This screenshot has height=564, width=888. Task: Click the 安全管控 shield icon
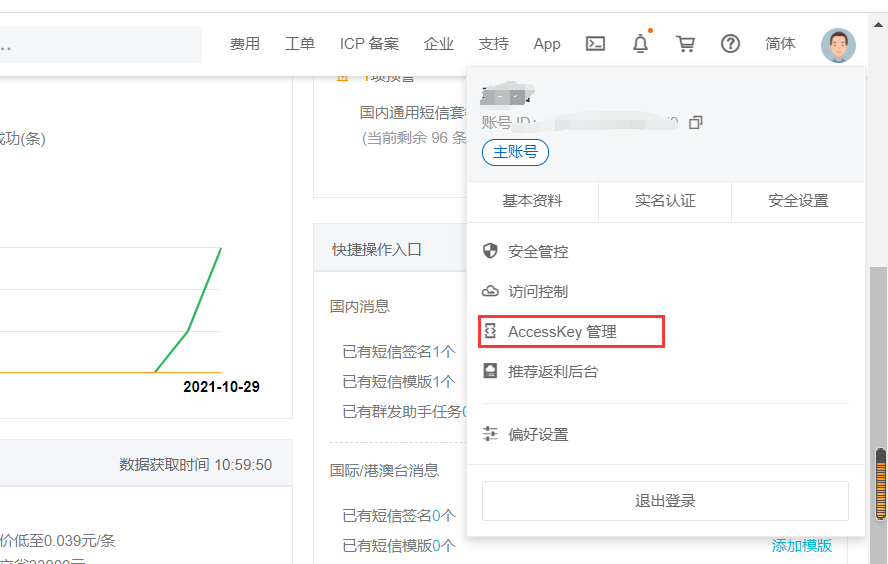pyautogui.click(x=490, y=251)
